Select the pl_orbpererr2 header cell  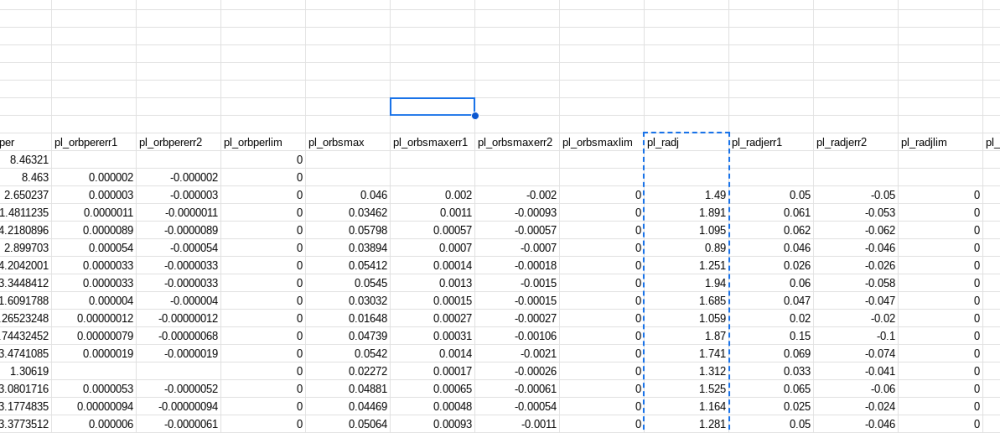click(179, 142)
